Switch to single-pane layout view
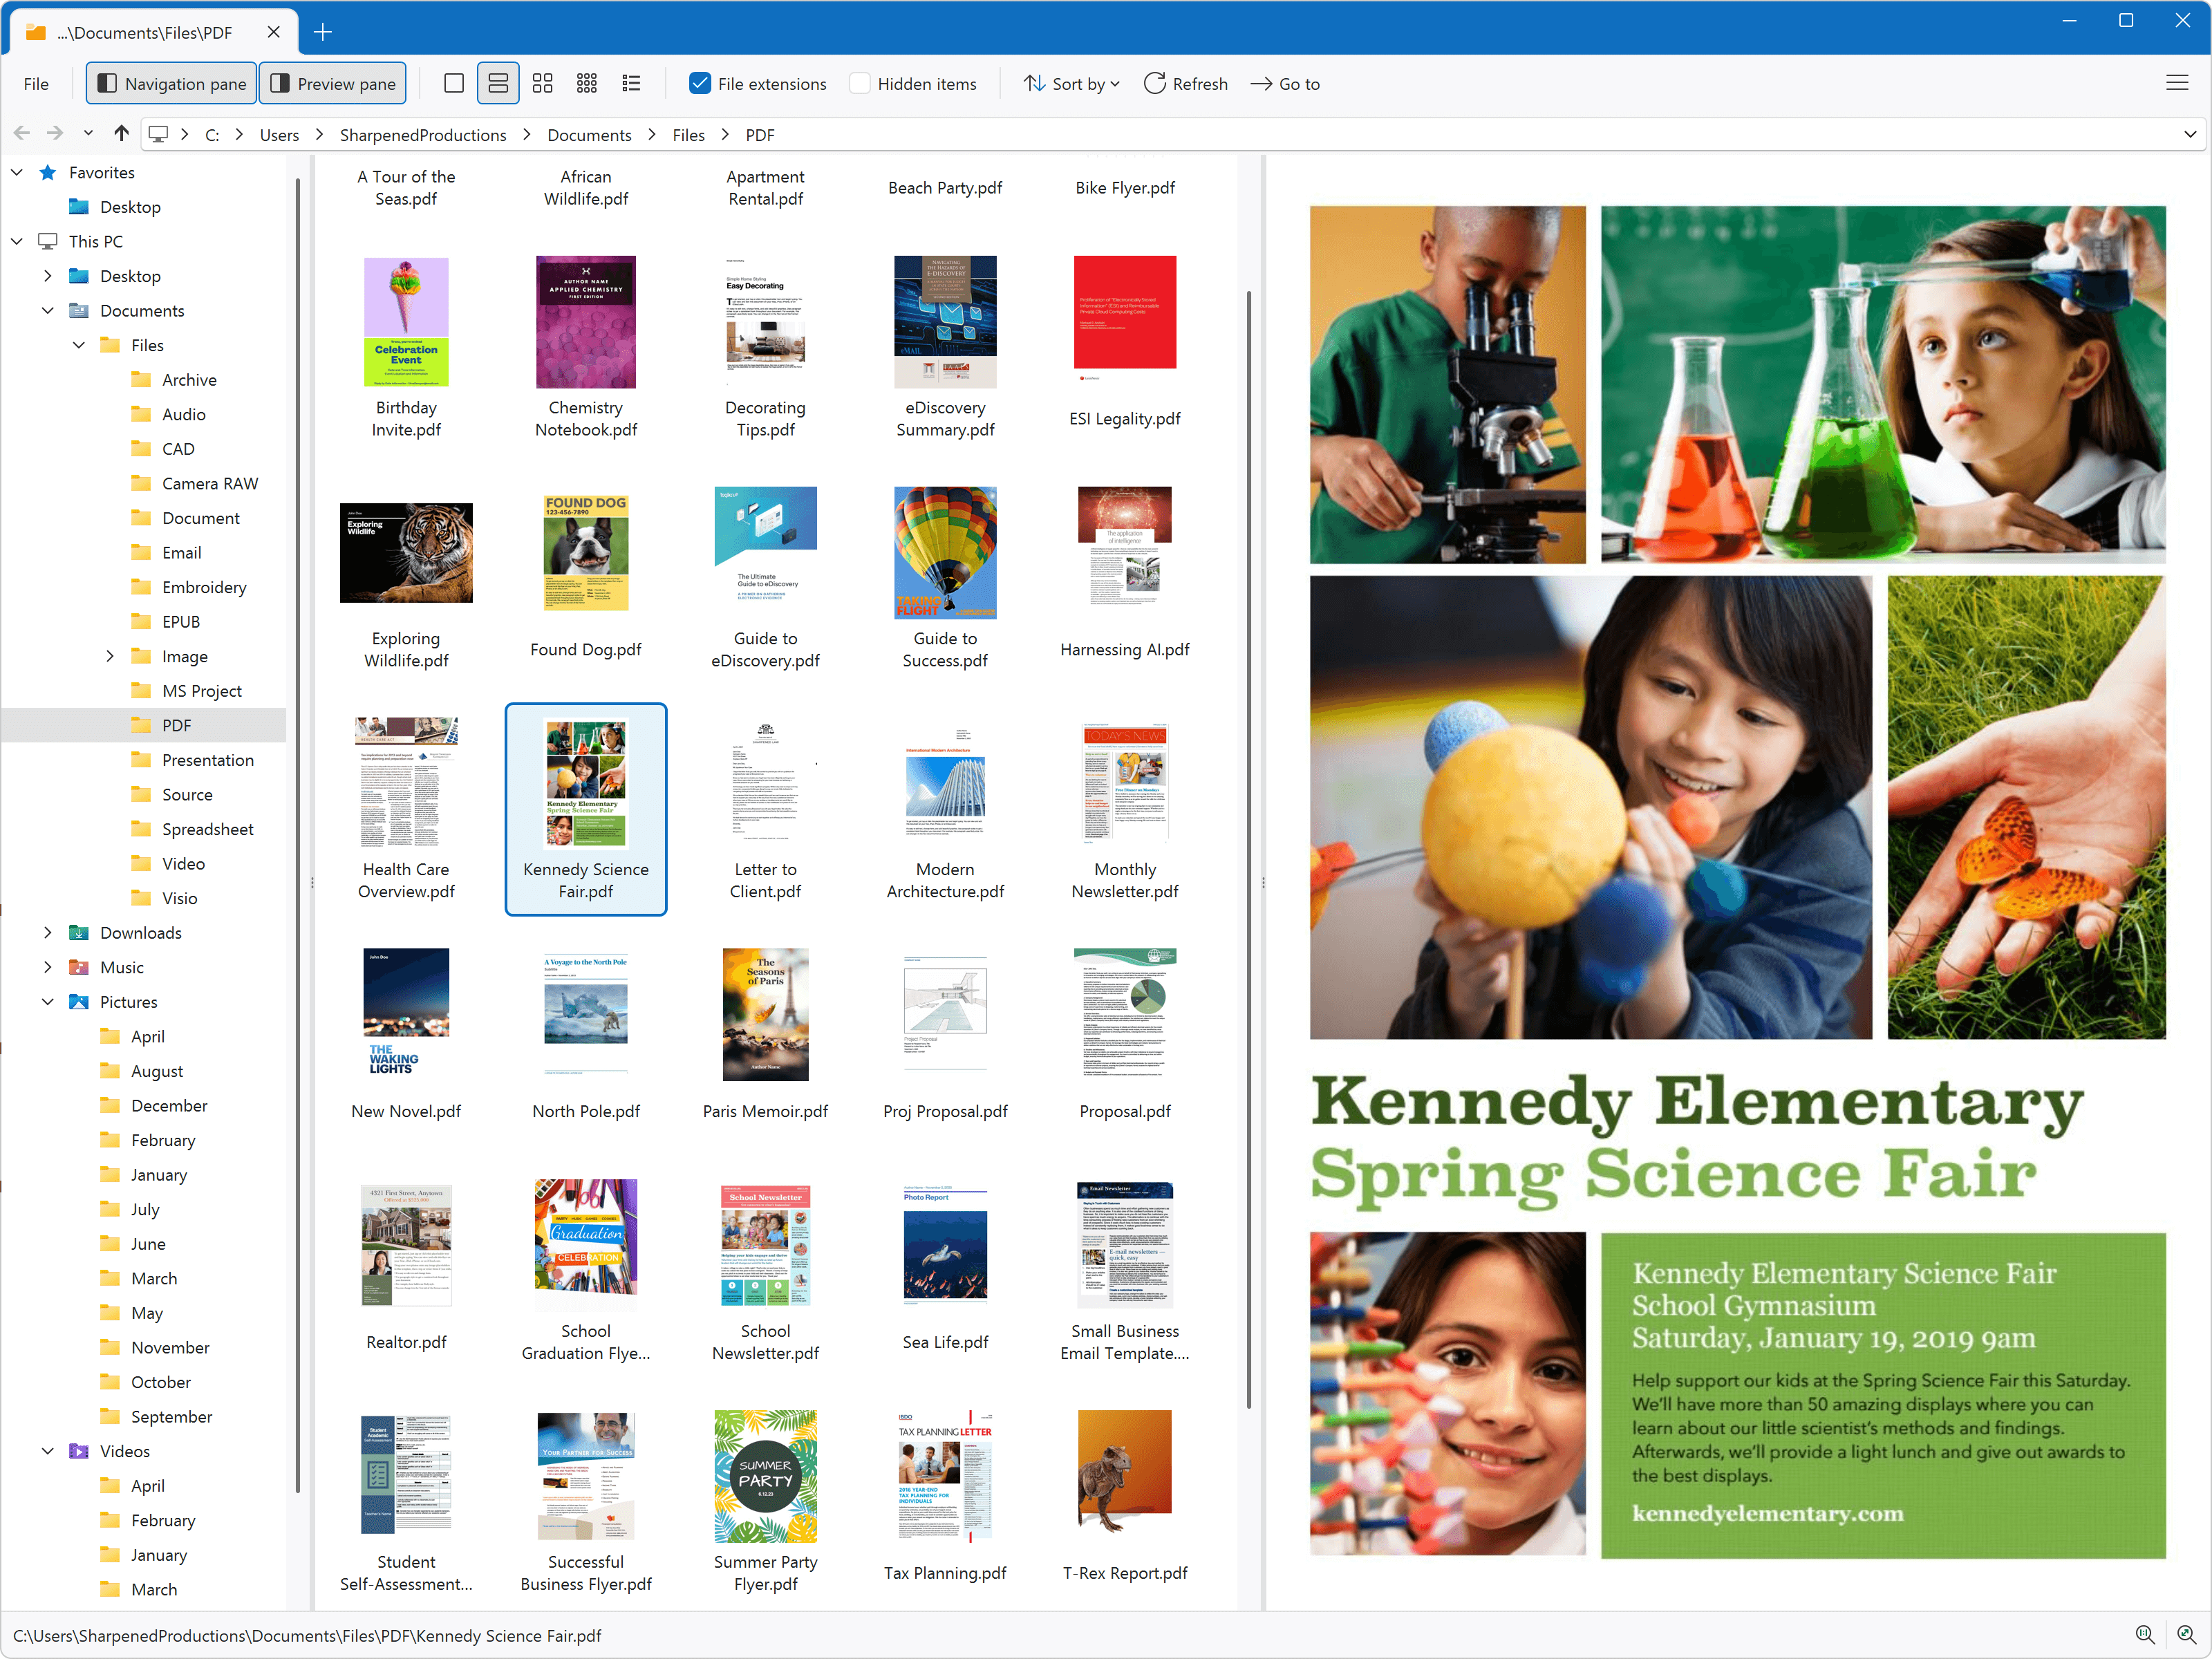The height and width of the screenshot is (1659, 2212). [454, 83]
